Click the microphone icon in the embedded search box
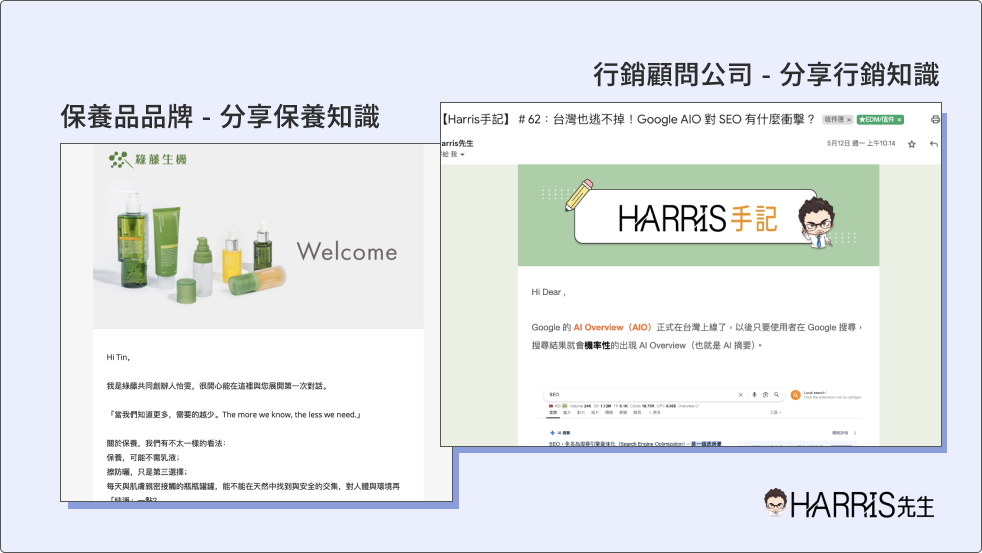982x553 pixels. pyautogui.click(x=754, y=395)
